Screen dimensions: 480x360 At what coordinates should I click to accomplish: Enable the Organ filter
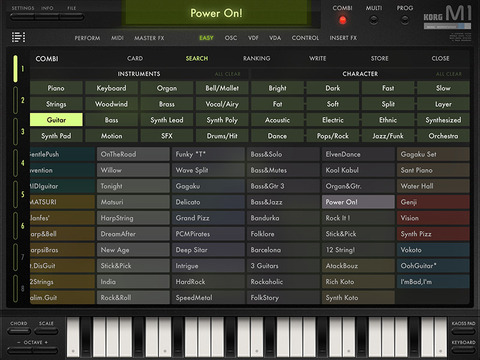(x=167, y=88)
